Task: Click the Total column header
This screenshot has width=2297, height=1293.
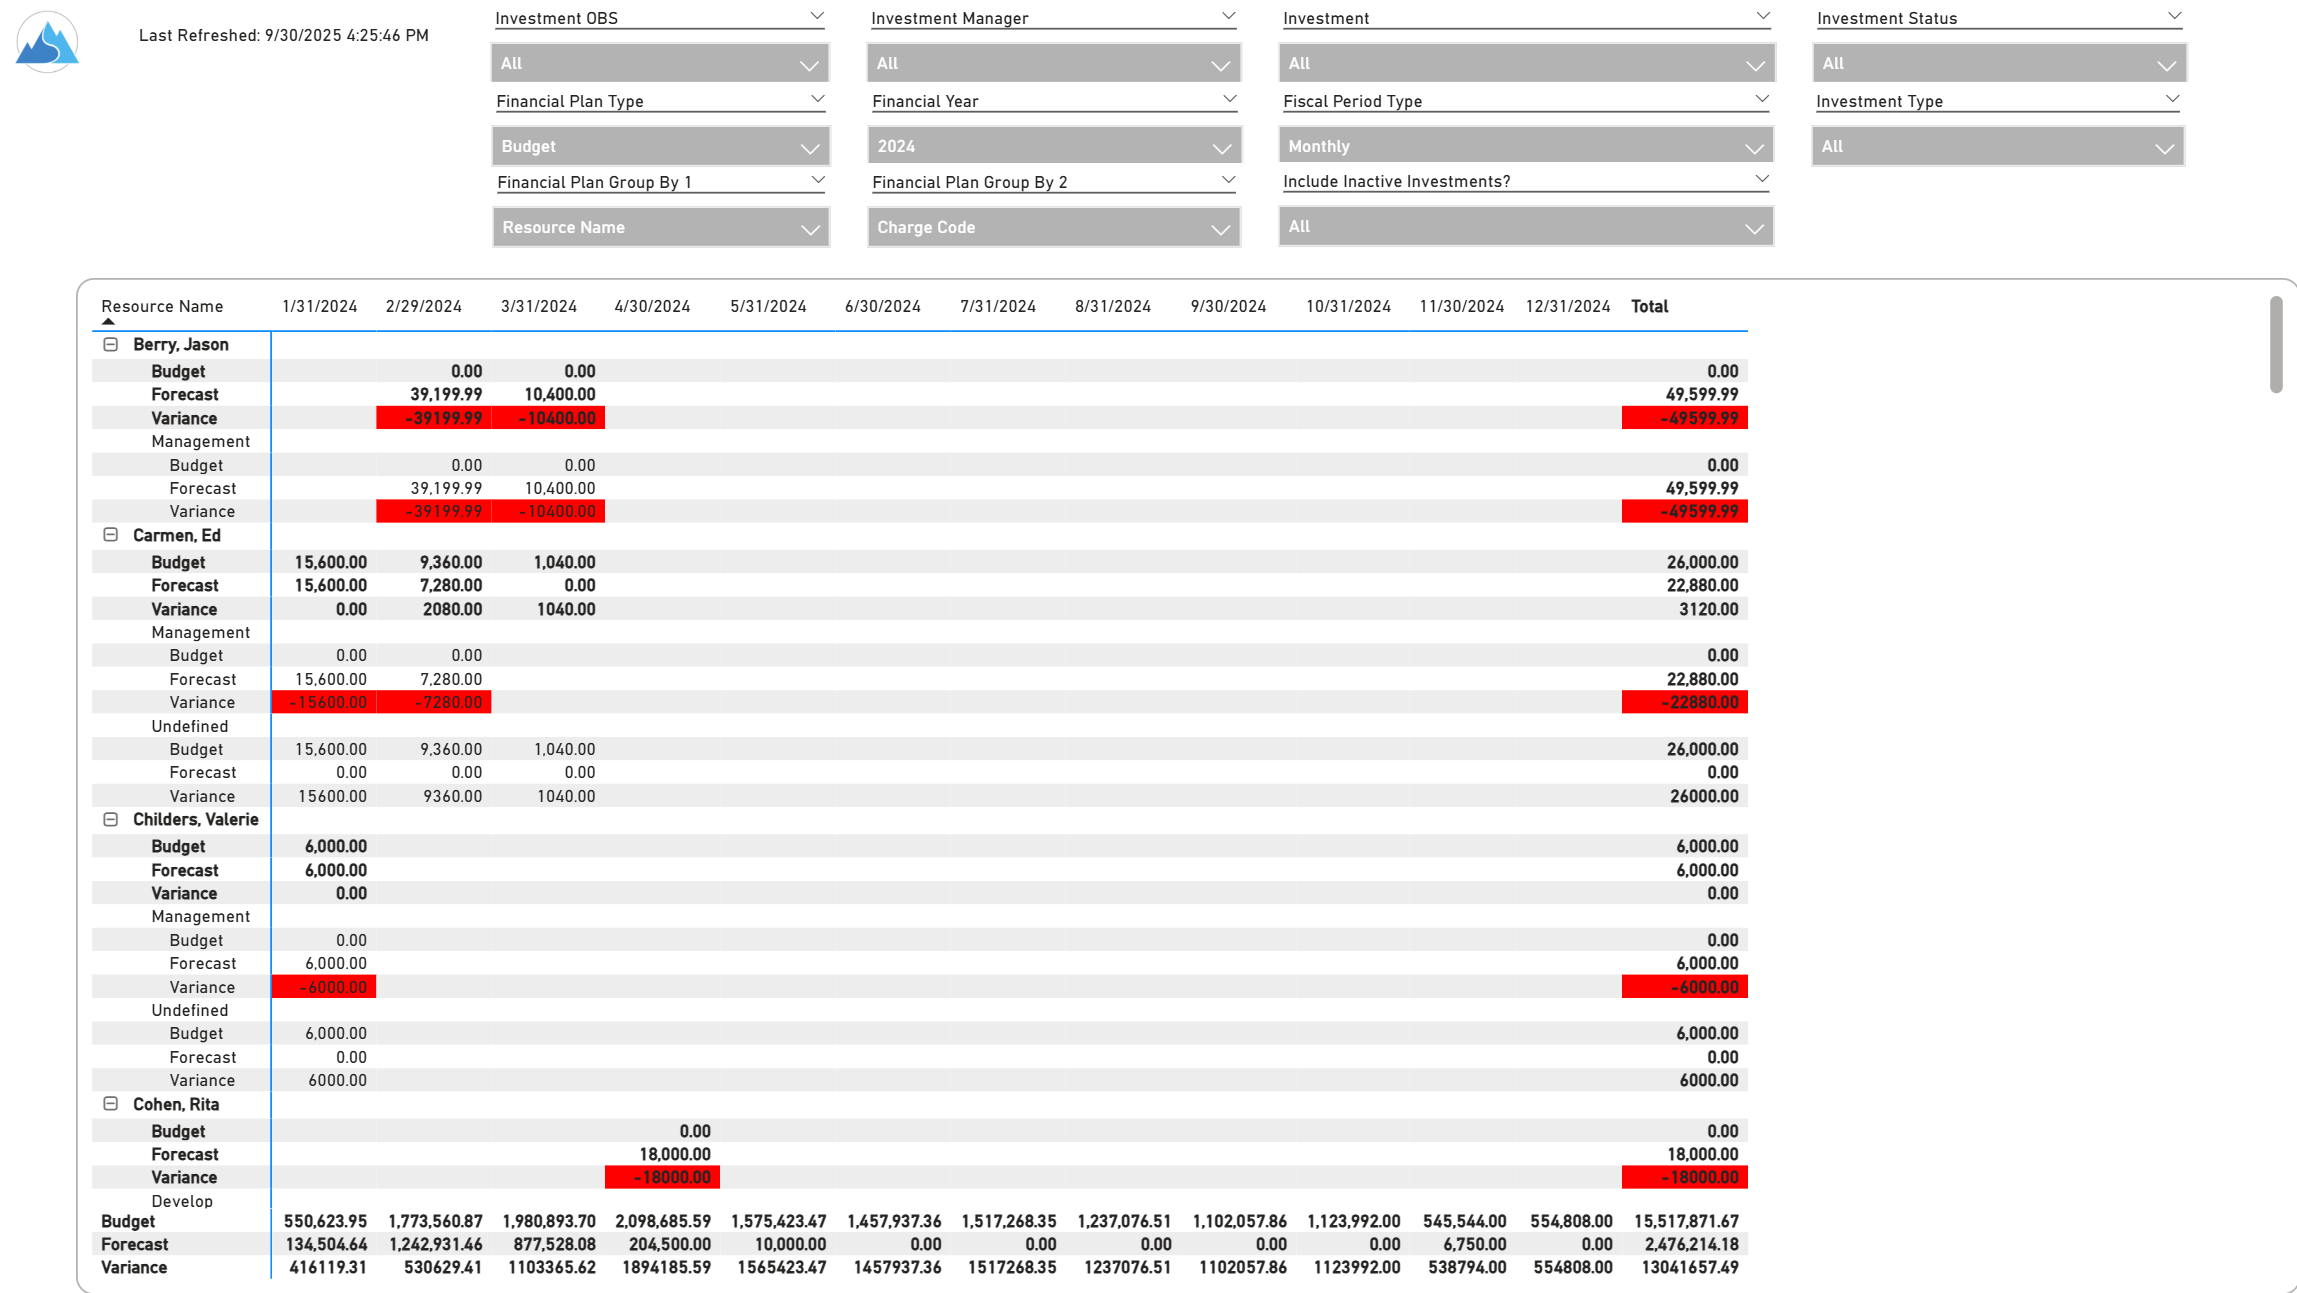Action: 1650,306
